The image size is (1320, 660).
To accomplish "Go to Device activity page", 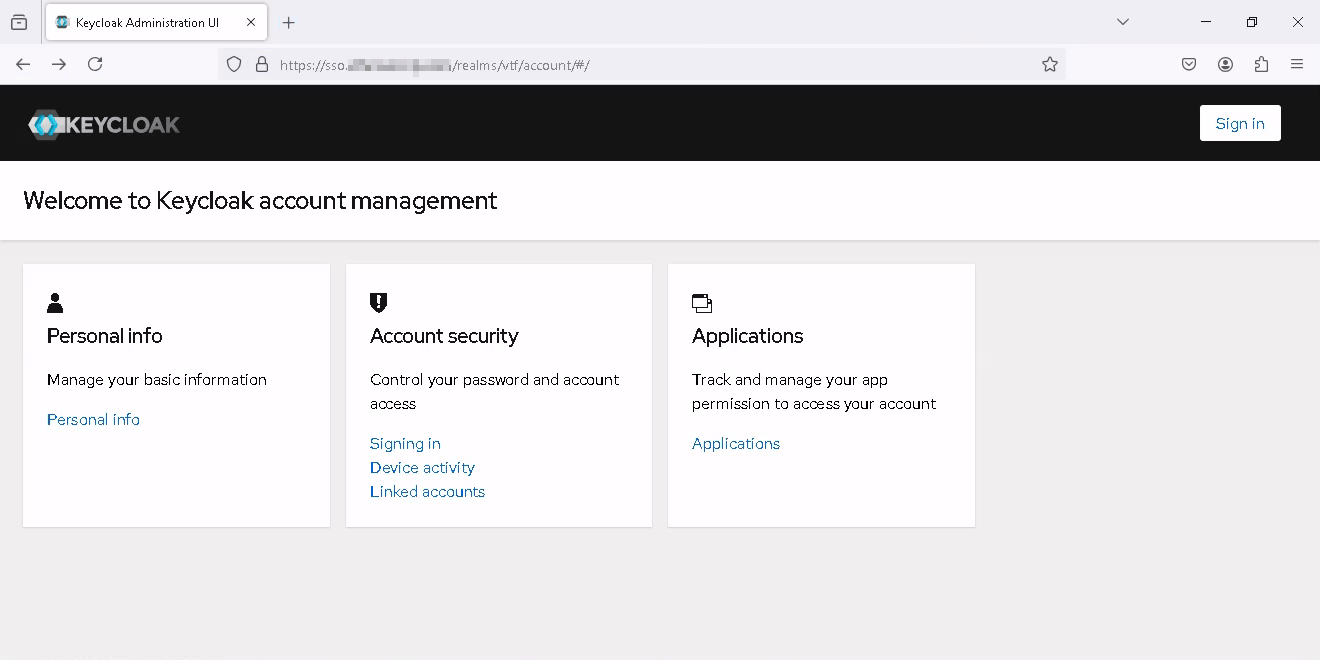I will (422, 468).
